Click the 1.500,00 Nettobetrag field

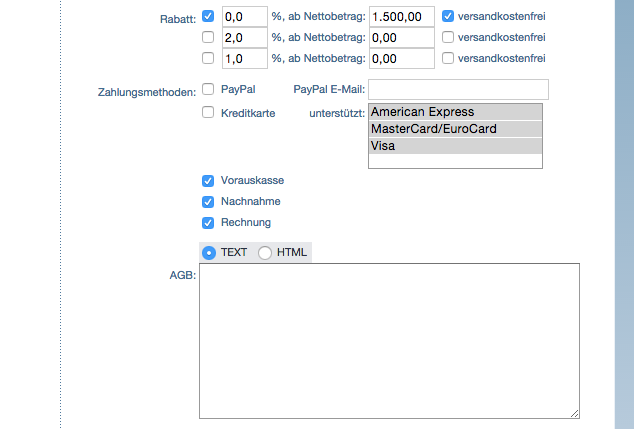(401, 17)
